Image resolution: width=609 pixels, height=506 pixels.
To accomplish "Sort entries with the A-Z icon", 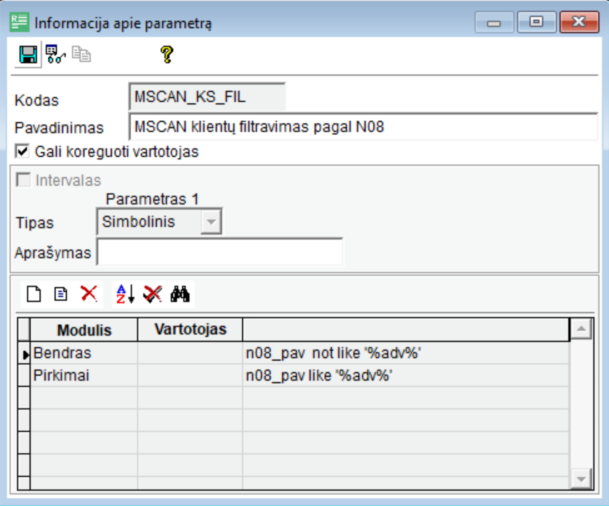I will tap(124, 294).
